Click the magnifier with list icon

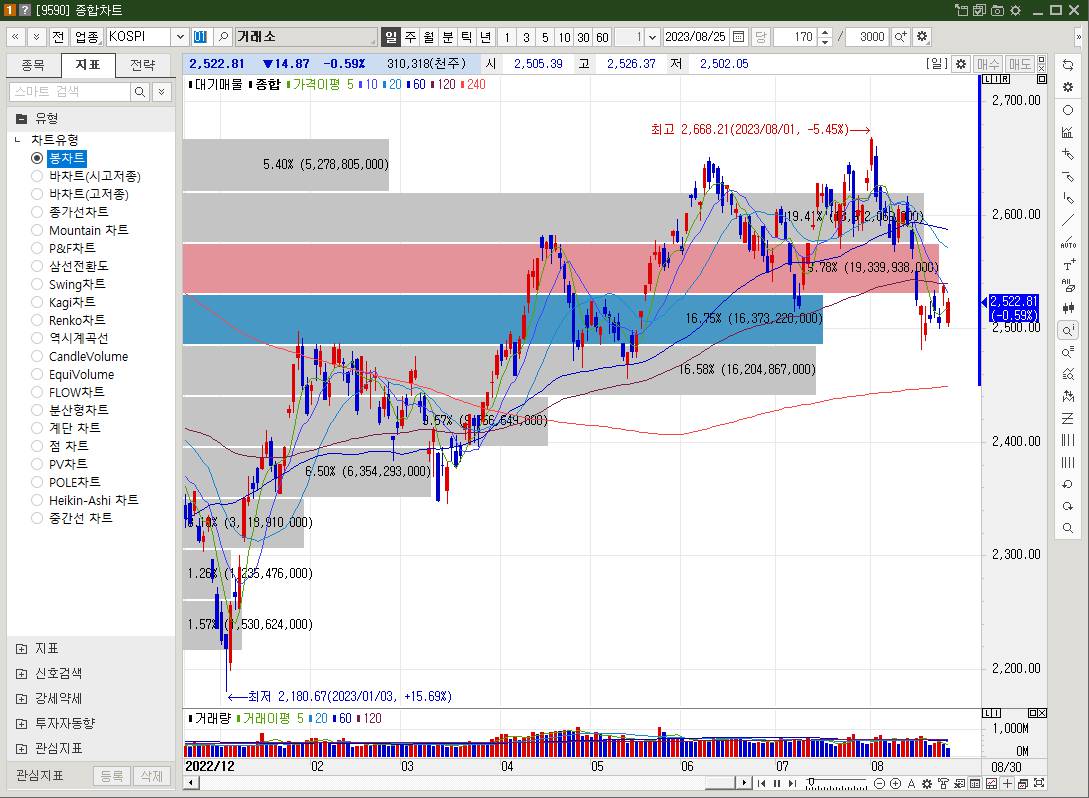1067,353
